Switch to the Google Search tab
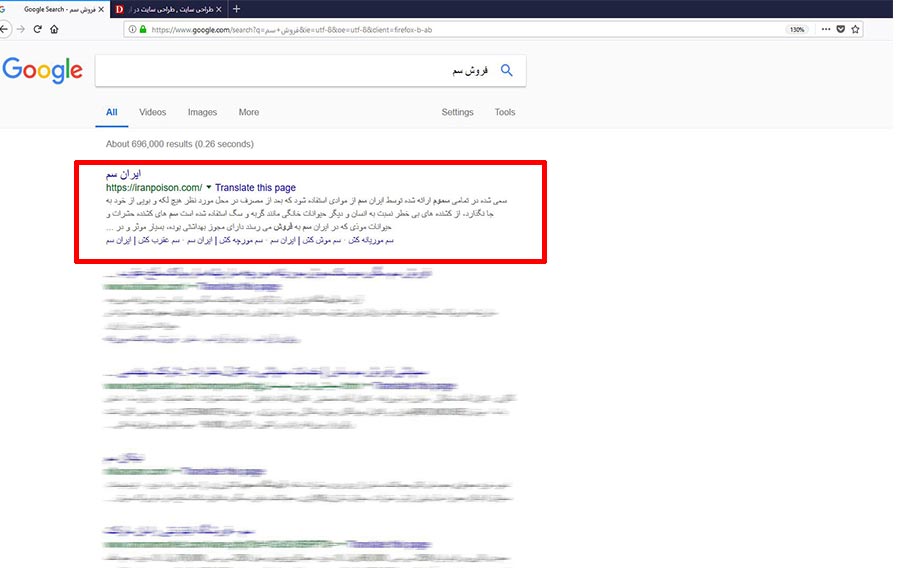 (55, 9)
